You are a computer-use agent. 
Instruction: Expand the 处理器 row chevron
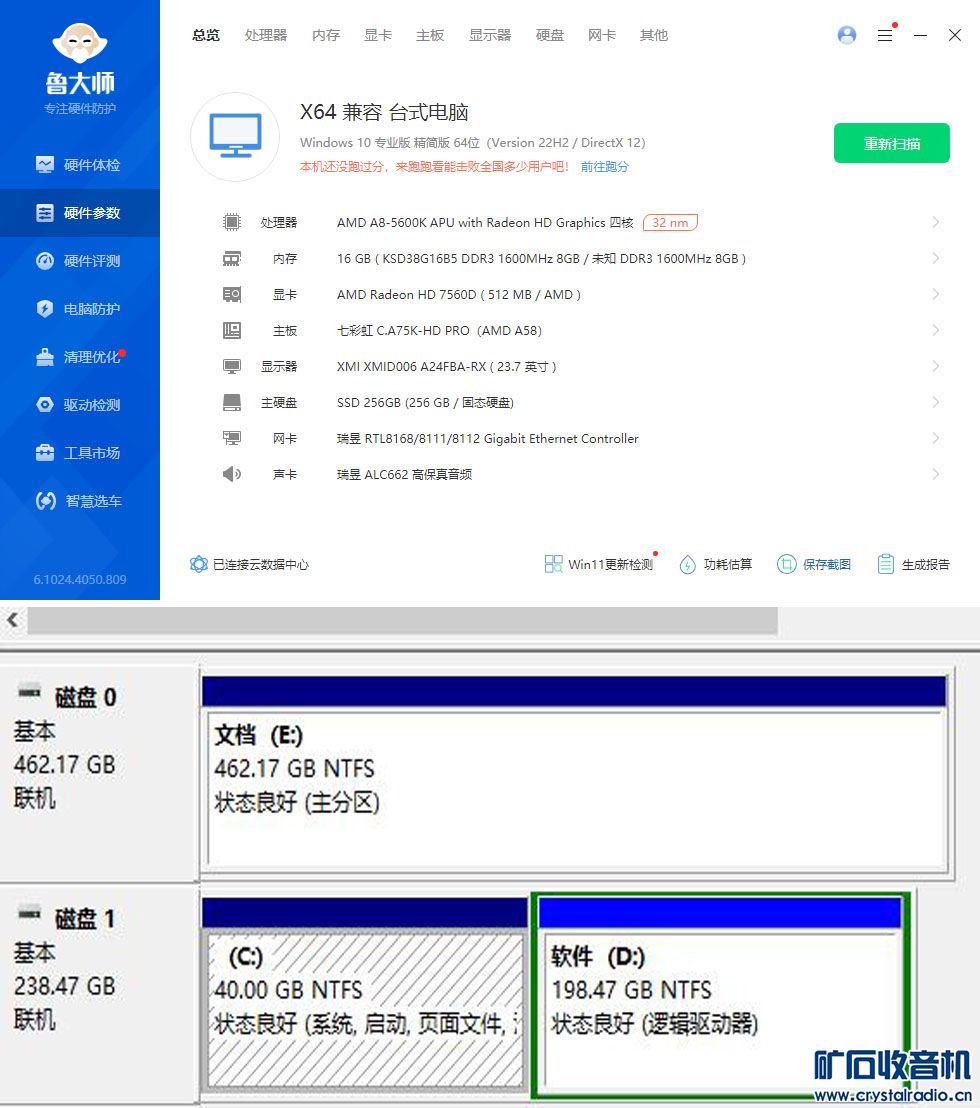(935, 222)
